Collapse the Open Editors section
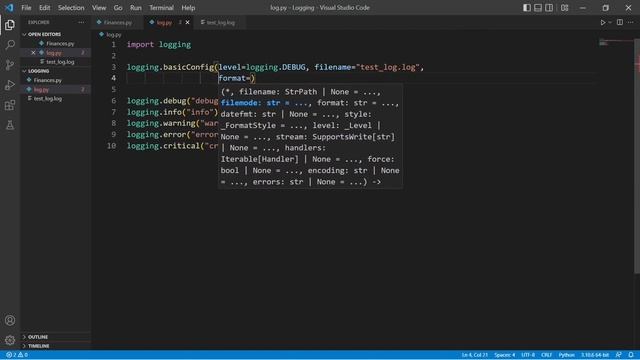 (56, 34)
